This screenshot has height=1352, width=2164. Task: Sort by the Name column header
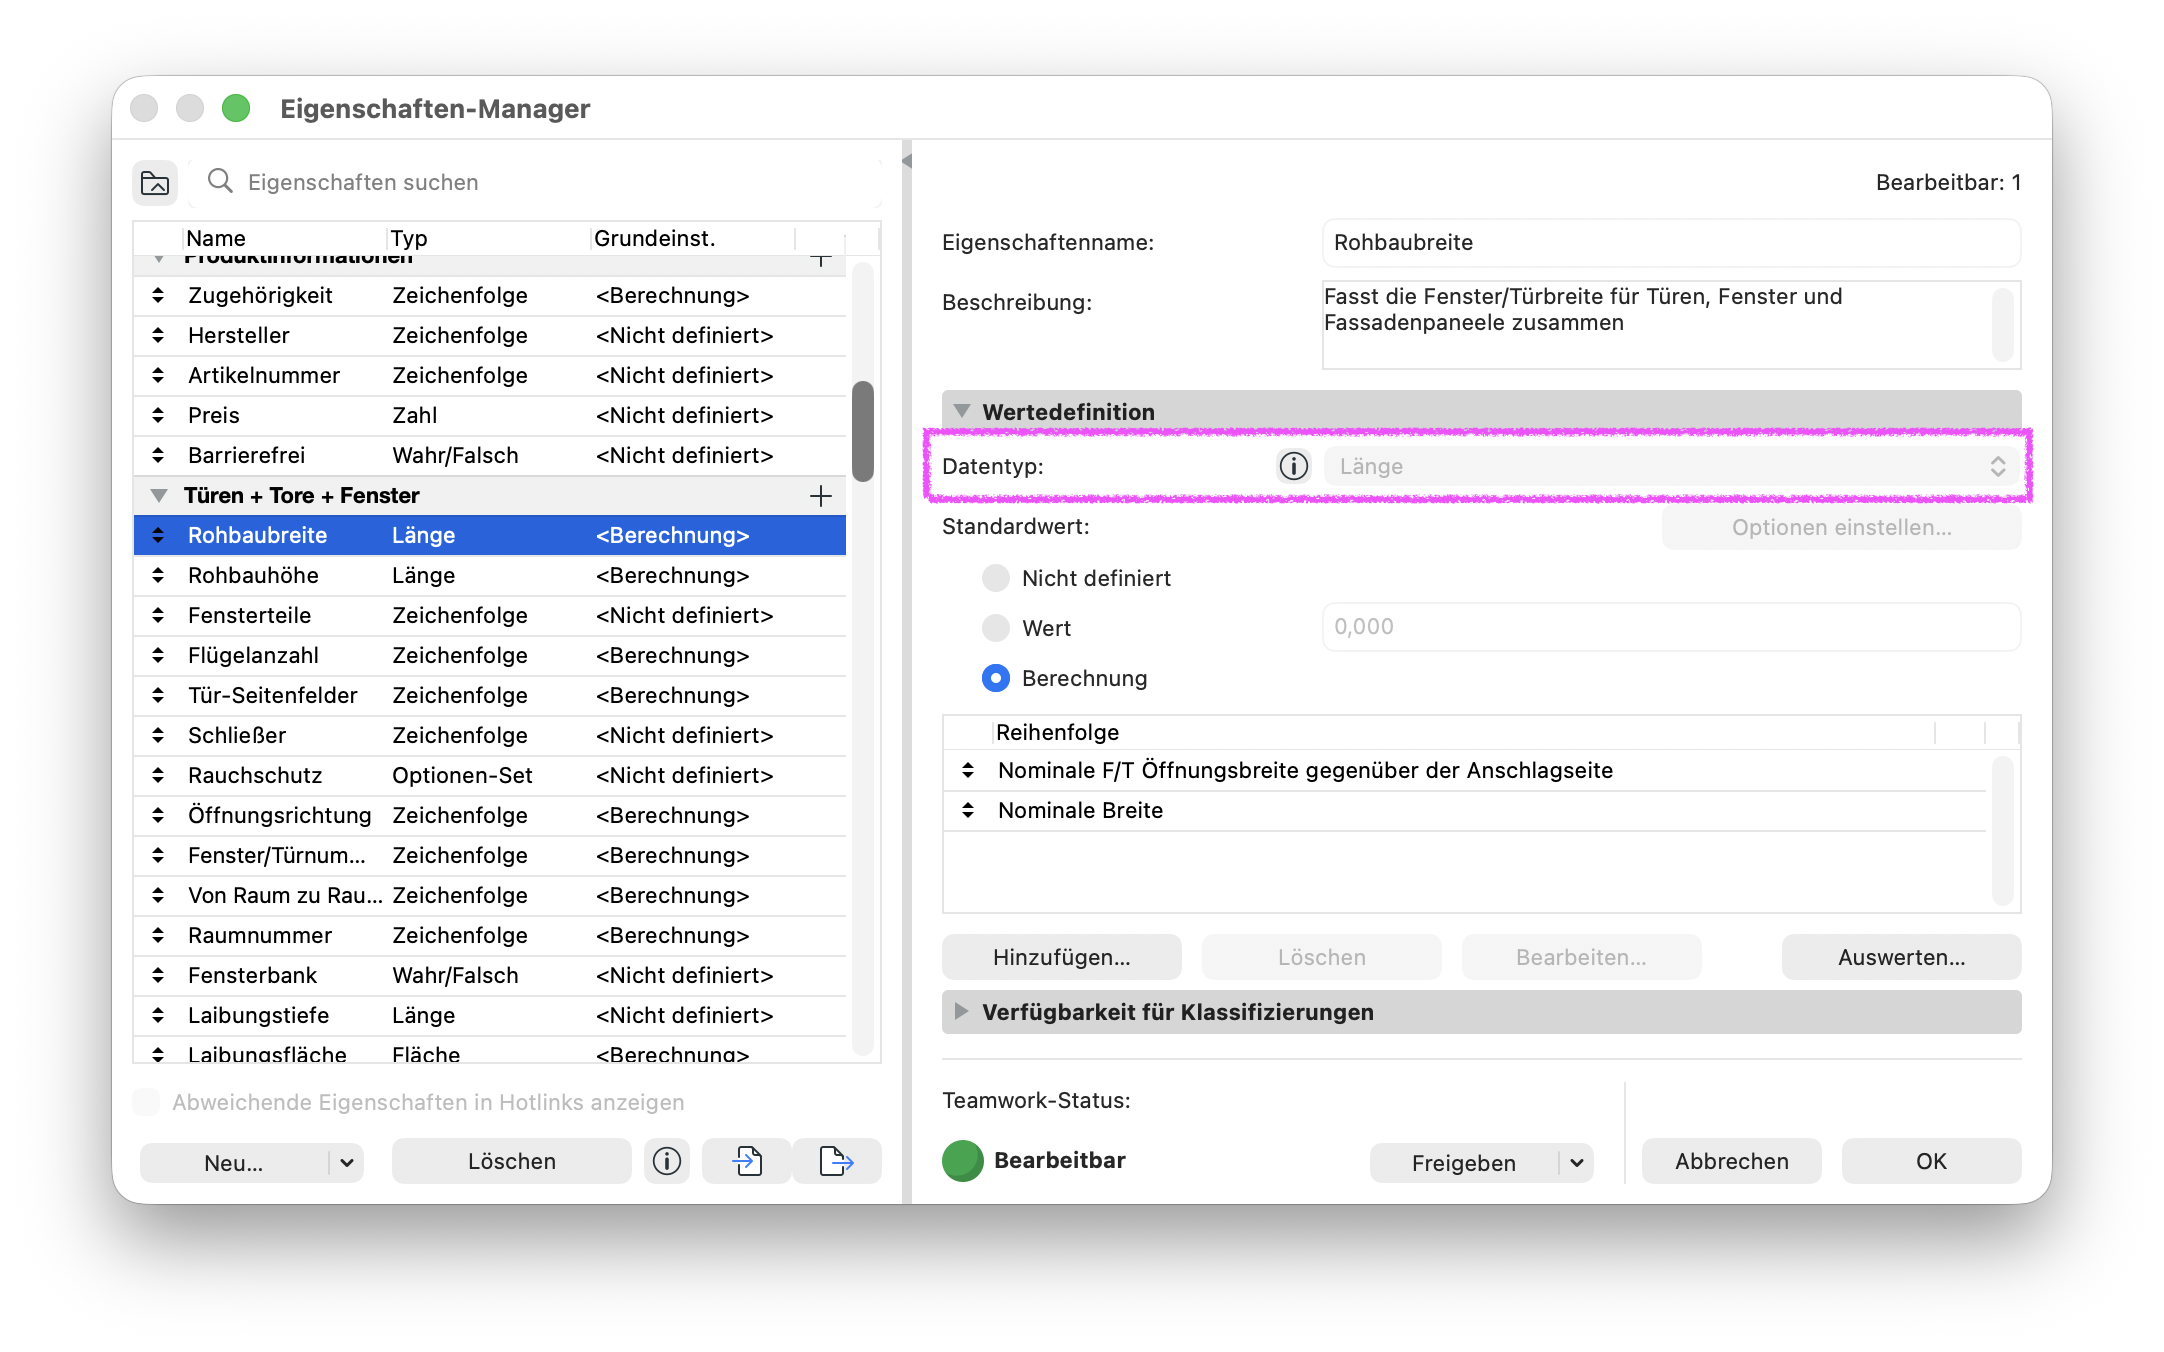(x=285, y=238)
